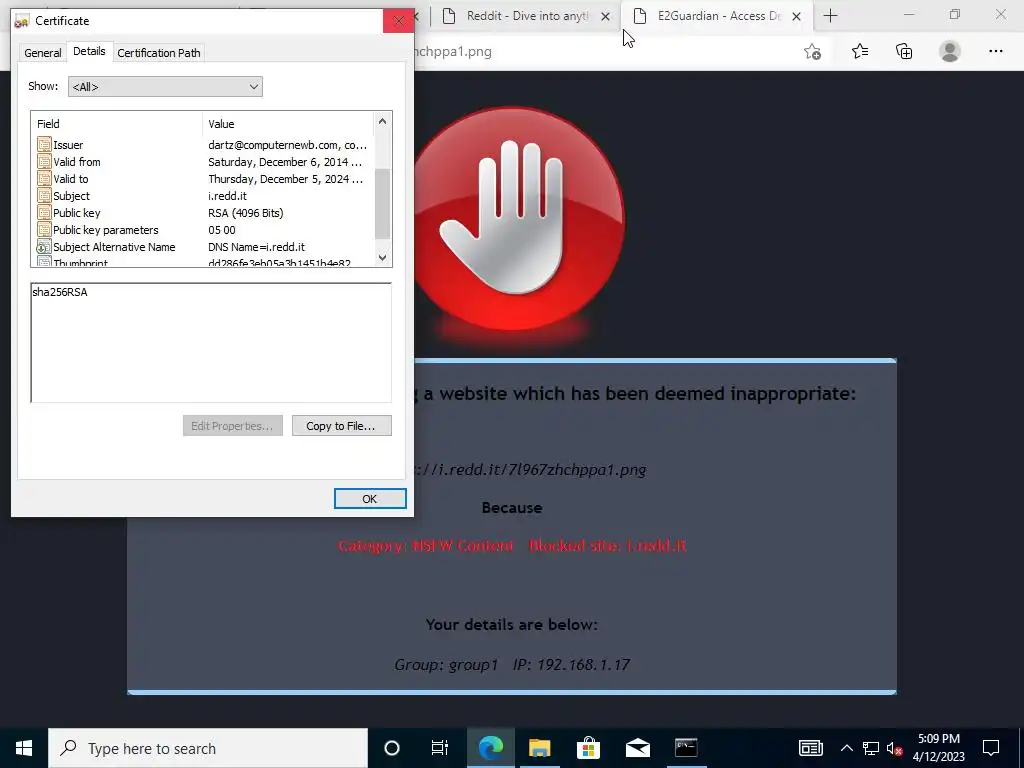This screenshot has width=1024, height=768.
Task: Open Edge Settings and more menu
Action: 995,51
